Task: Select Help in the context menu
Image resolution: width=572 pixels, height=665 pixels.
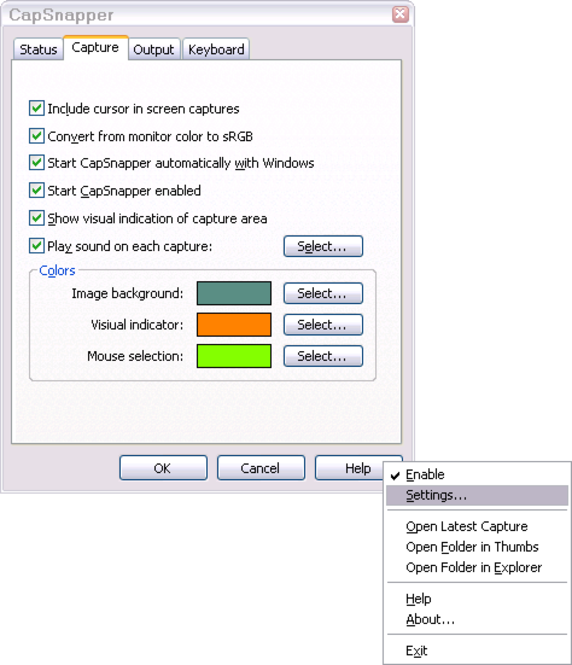Action: pos(477,599)
